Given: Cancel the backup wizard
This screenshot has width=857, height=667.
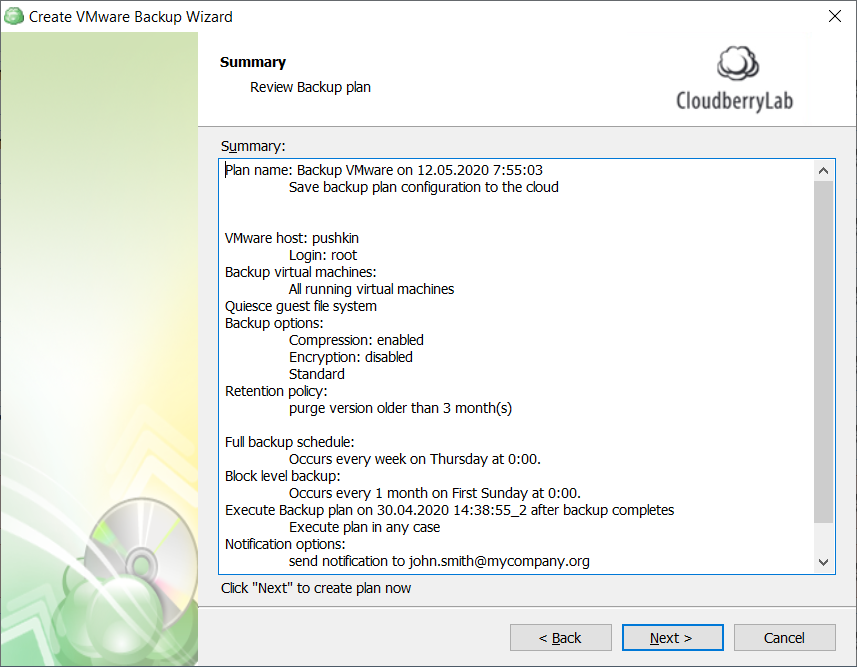Looking at the screenshot, I should 784,637.
